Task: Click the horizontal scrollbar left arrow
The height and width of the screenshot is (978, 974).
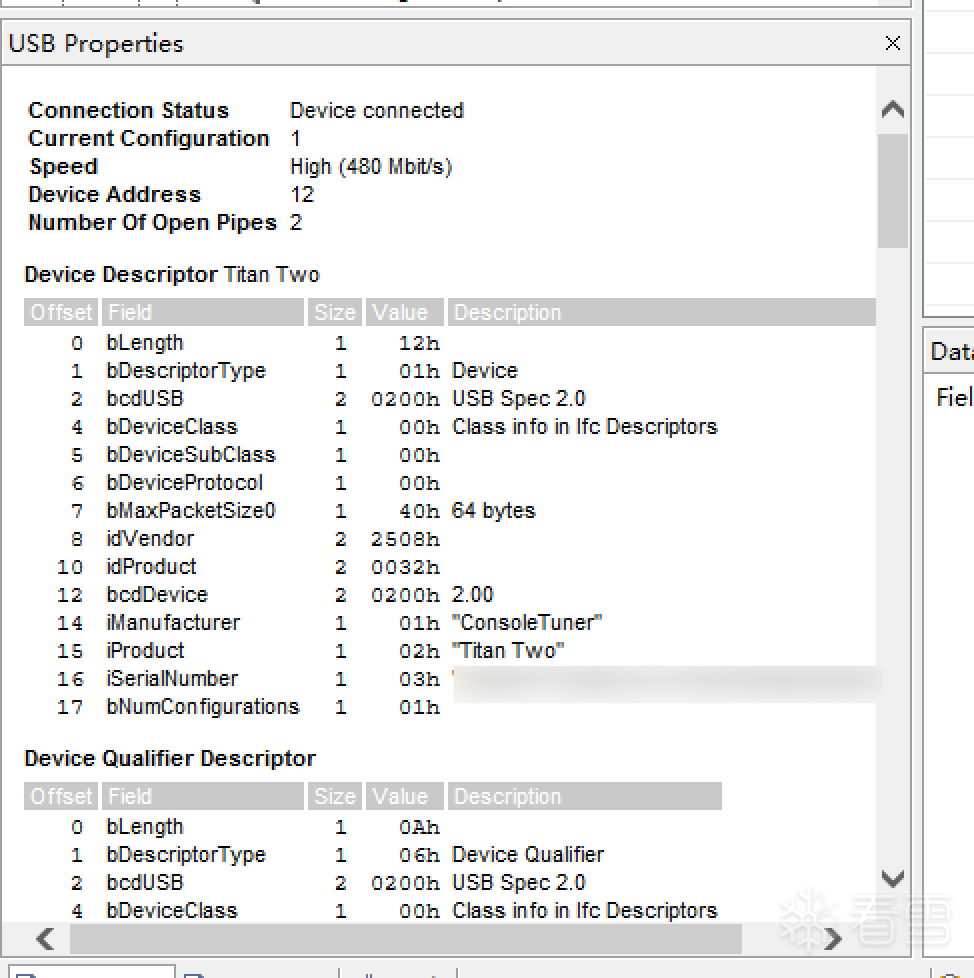Action: click(45, 939)
